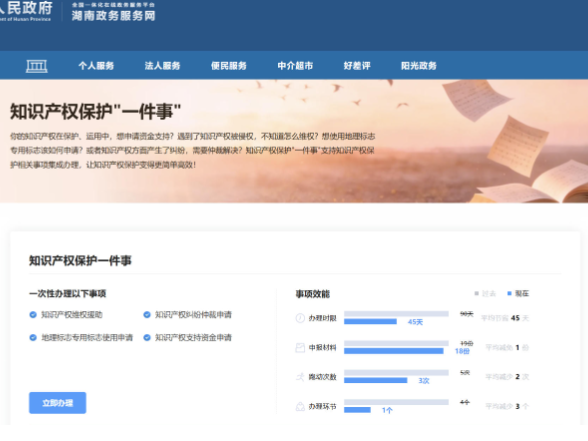Click the clock icon beside 办理时限
Image resolution: width=588 pixels, height=441 pixels.
click(x=300, y=318)
